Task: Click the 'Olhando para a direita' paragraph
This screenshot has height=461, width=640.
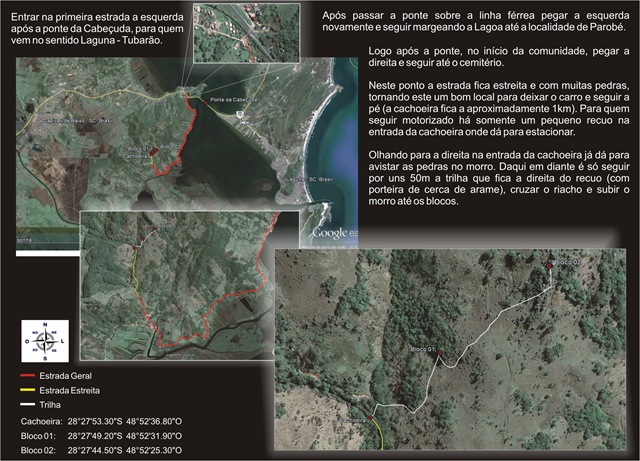Action: point(499,178)
